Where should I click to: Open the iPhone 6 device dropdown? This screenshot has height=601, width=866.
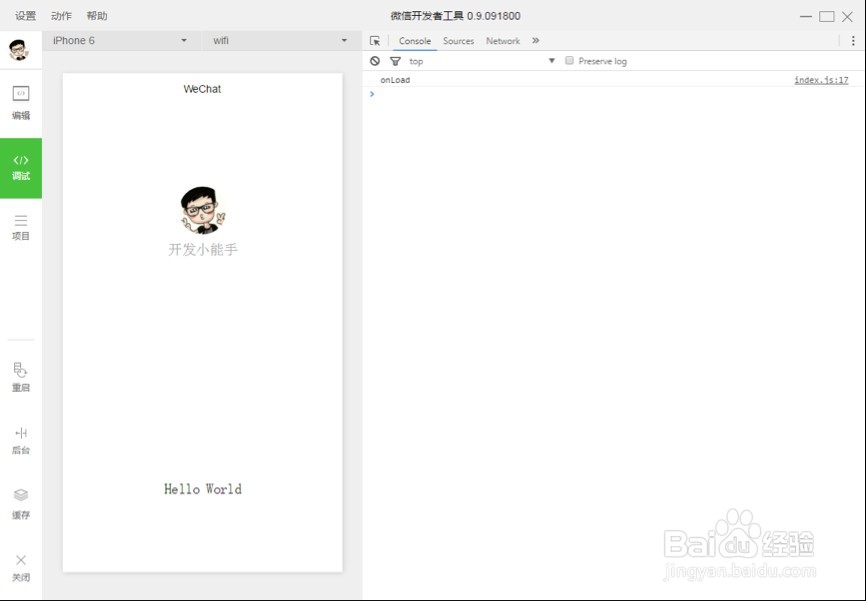tap(120, 40)
